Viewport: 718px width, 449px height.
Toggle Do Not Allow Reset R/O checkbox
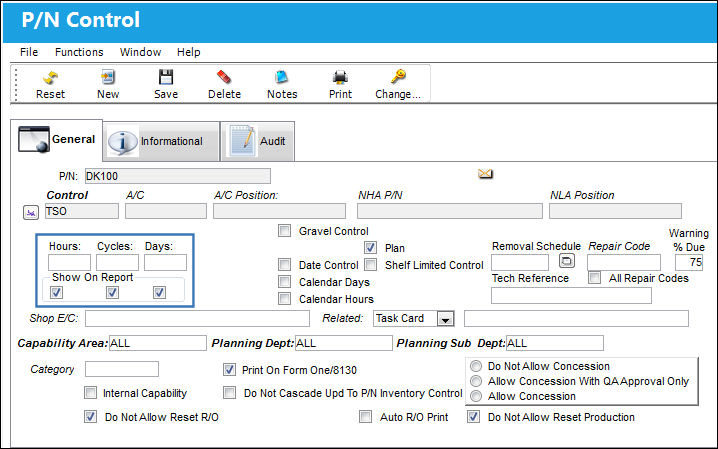(x=90, y=417)
